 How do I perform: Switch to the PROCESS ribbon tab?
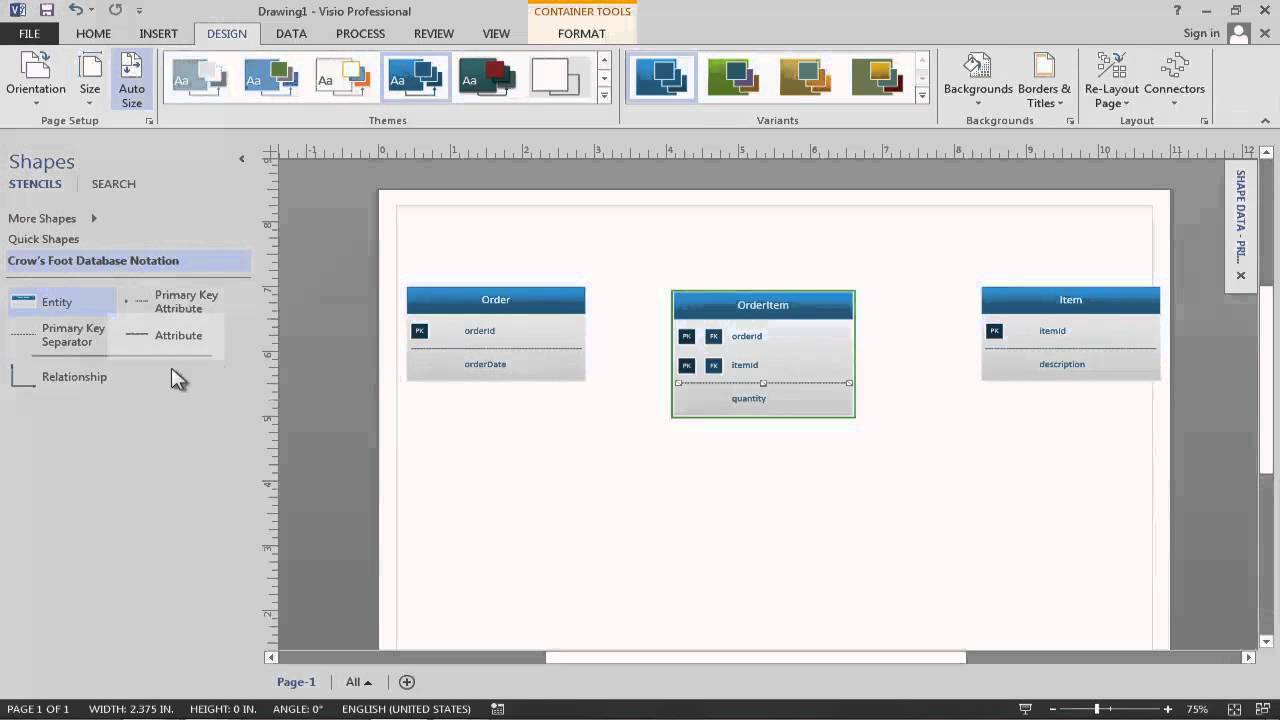coord(360,33)
